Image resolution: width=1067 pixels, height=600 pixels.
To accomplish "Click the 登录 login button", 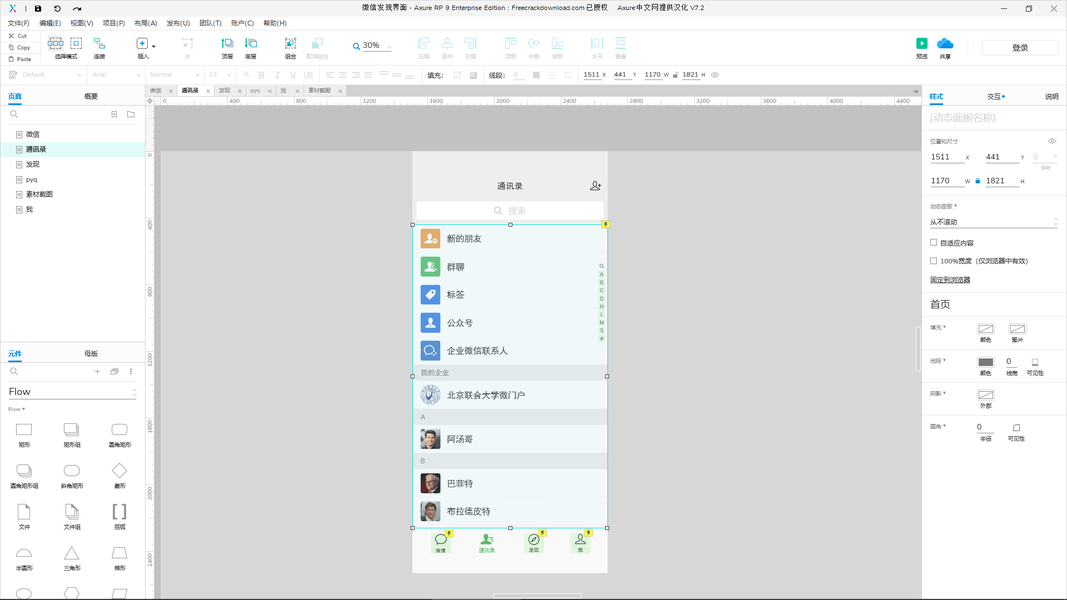I will click(1019, 48).
